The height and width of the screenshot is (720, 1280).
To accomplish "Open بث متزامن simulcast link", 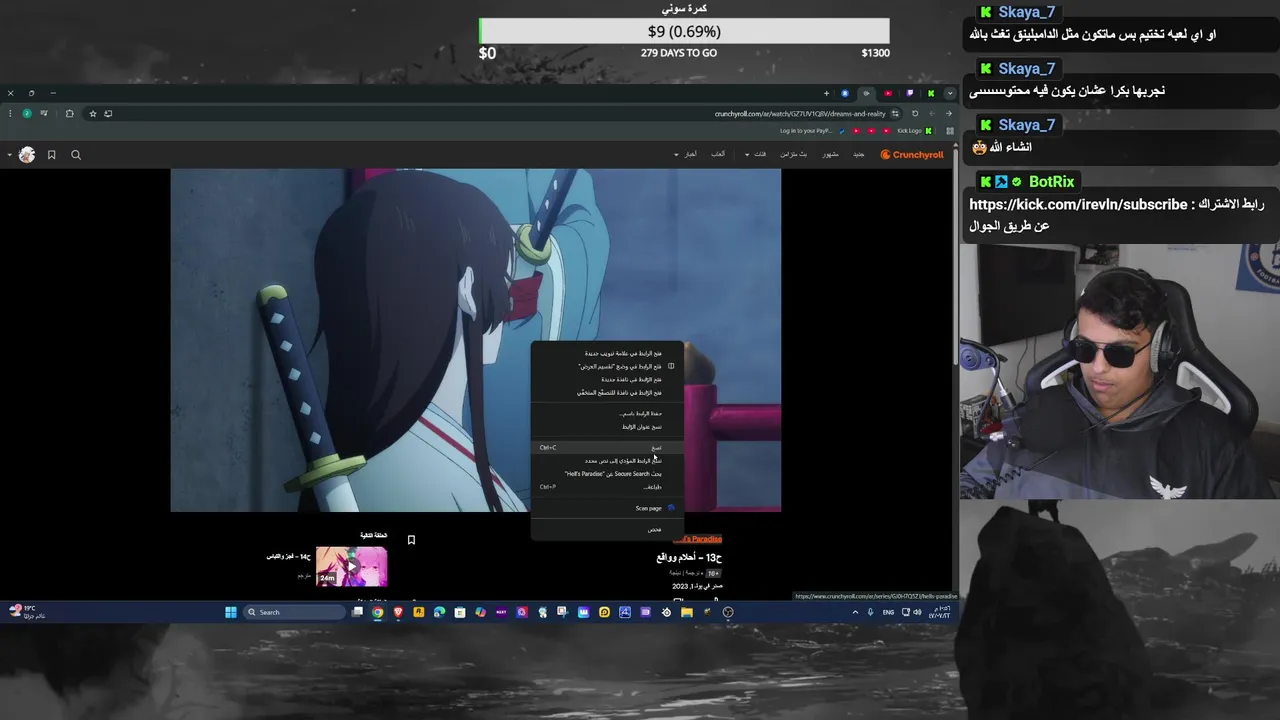I will pos(793,155).
